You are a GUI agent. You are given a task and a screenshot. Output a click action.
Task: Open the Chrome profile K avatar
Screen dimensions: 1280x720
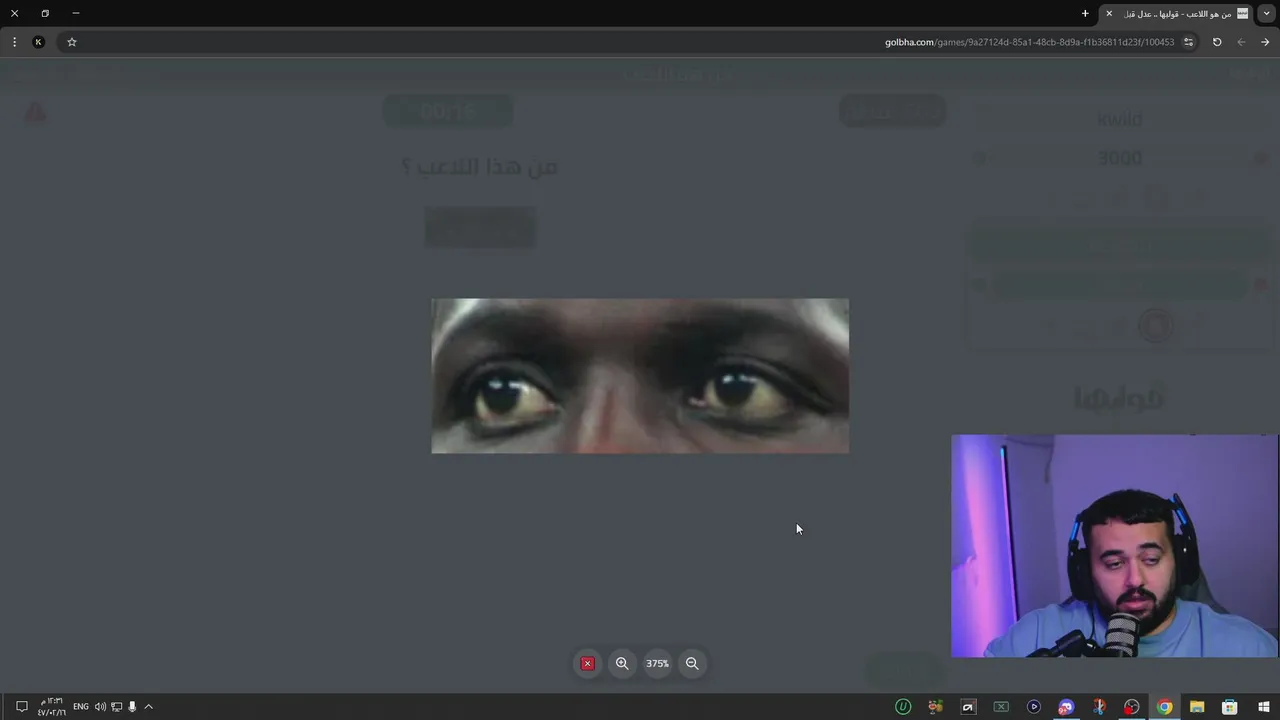point(38,42)
